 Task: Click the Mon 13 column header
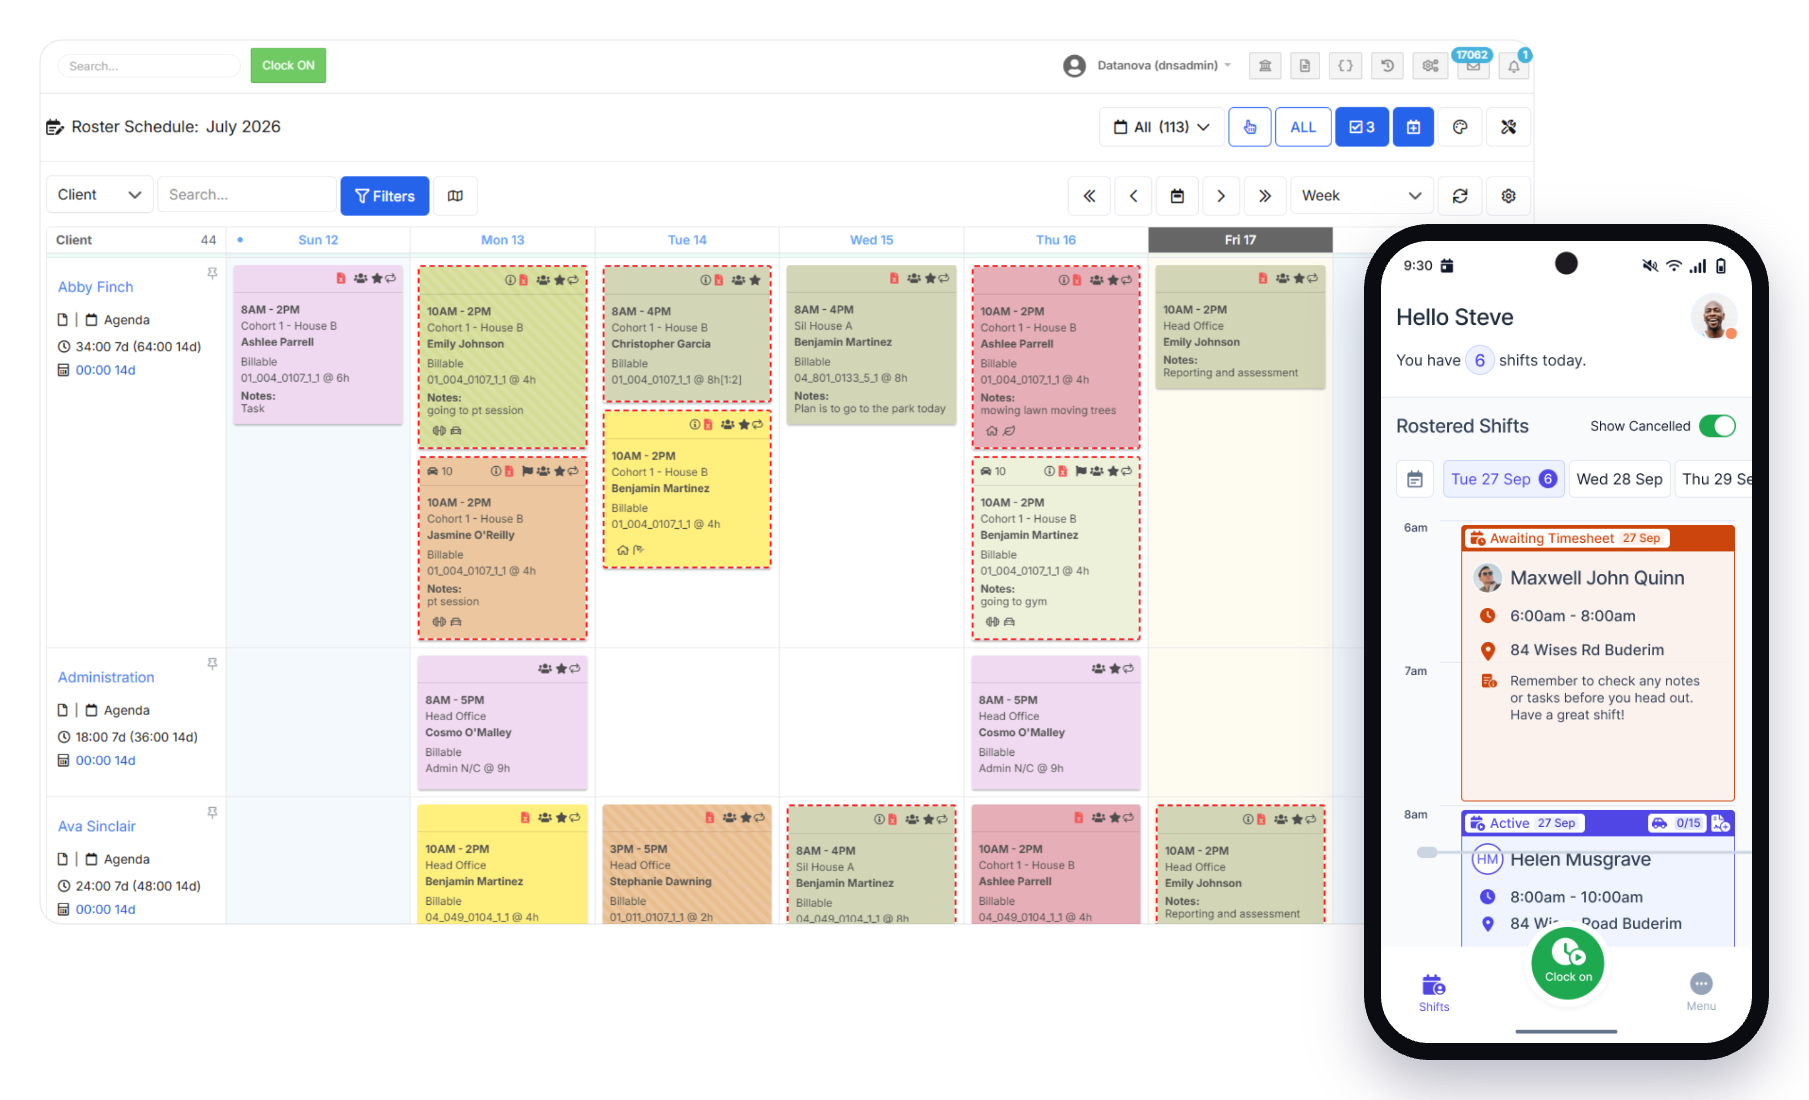coord(502,240)
